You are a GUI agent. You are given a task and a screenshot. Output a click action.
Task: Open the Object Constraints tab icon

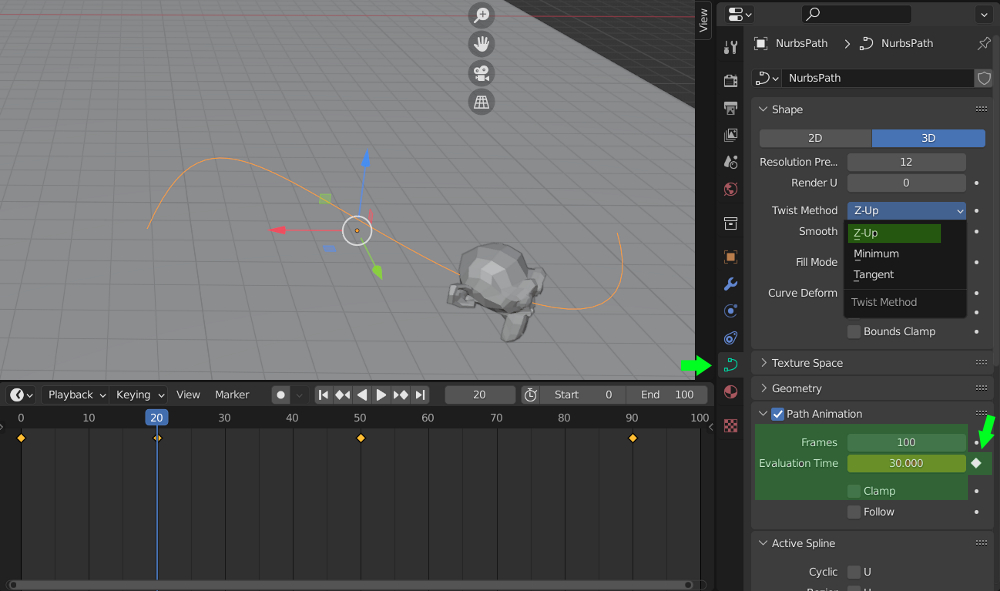coord(731,338)
